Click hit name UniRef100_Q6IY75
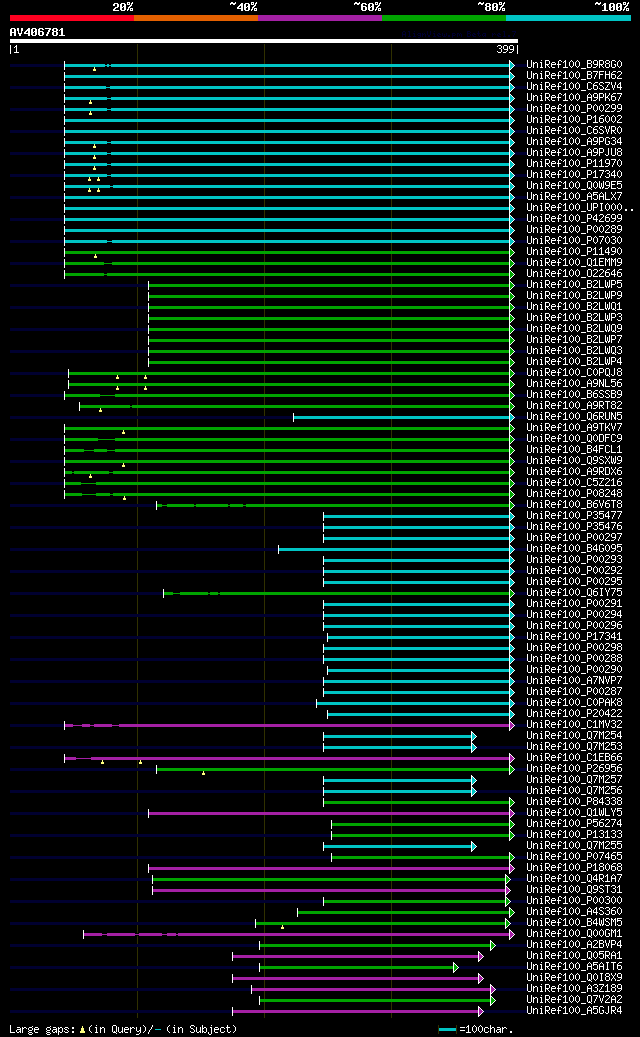 (x=574, y=592)
